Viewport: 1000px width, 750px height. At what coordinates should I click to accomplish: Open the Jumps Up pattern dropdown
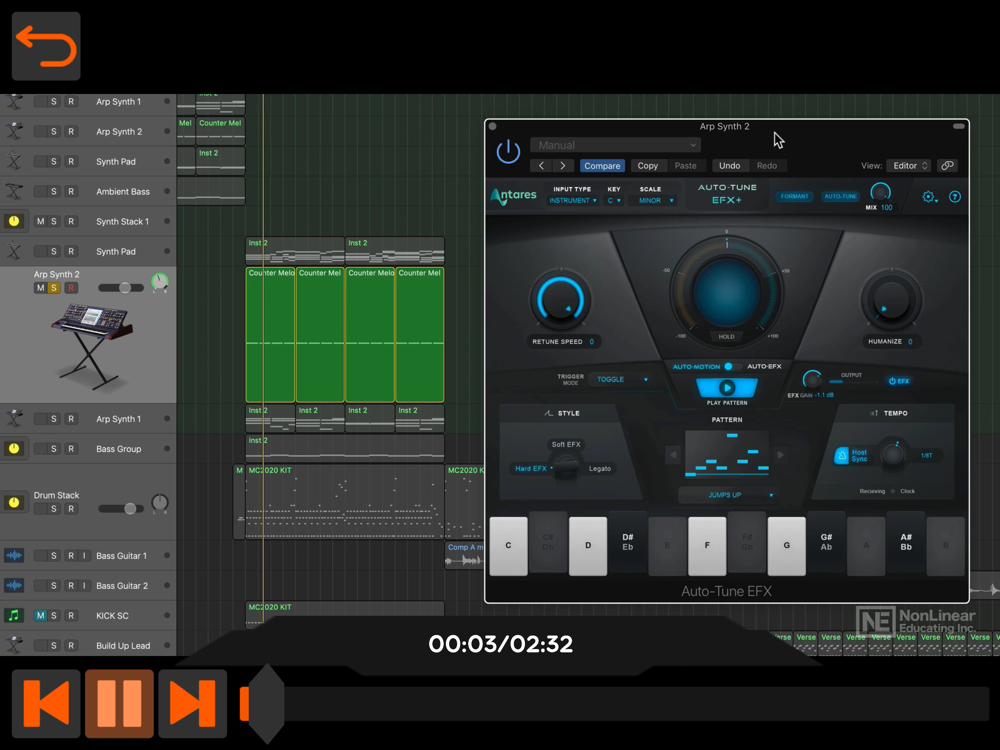(728, 495)
